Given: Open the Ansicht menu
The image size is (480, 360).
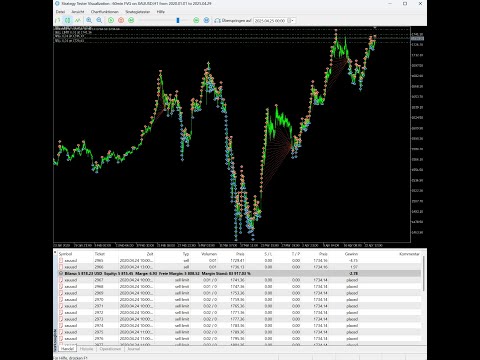Looking at the screenshot, I should [x=78, y=11].
